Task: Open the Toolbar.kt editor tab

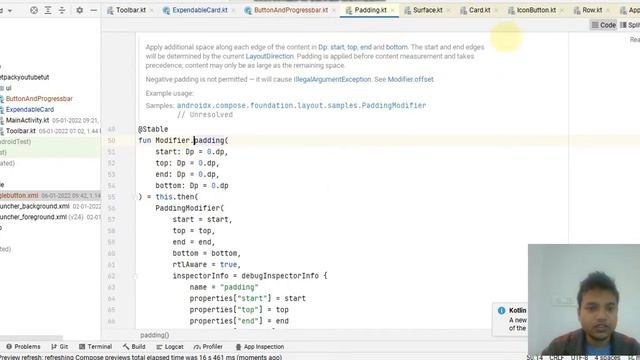Action: point(131,10)
